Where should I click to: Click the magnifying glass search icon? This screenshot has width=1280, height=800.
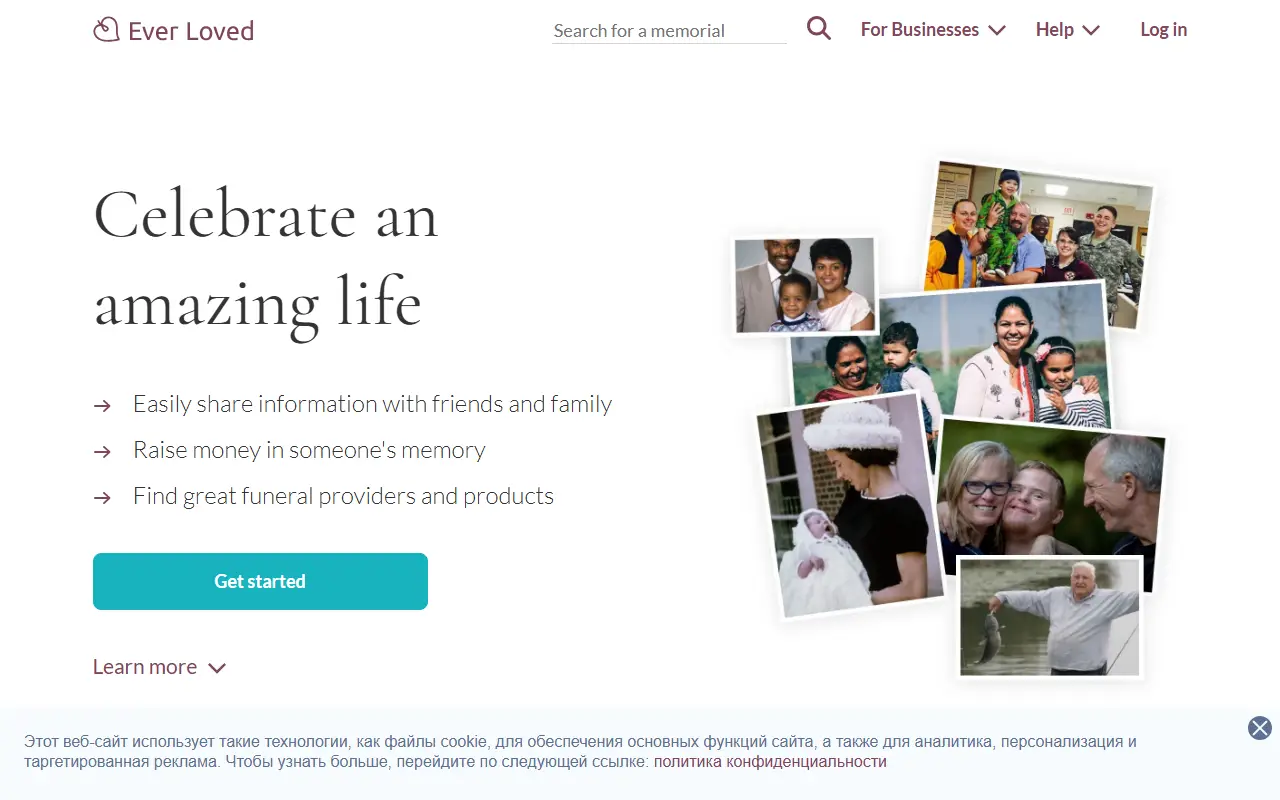point(819,29)
